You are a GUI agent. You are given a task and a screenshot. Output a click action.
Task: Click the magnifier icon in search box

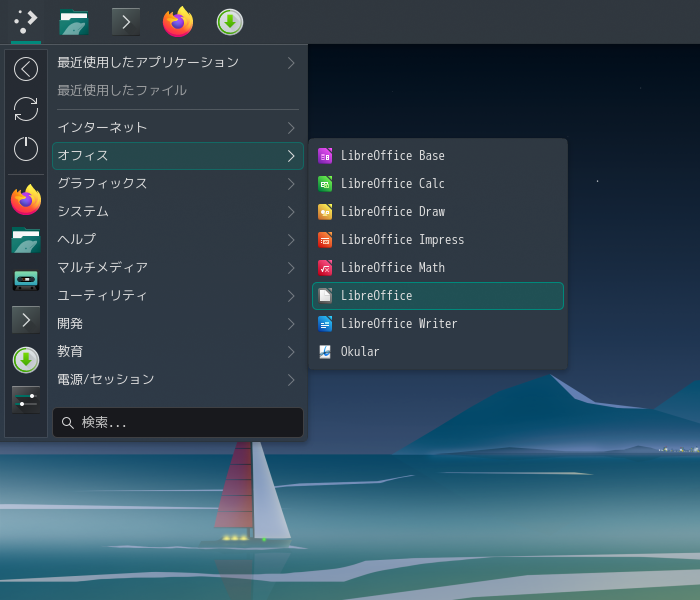[x=67, y=422]
